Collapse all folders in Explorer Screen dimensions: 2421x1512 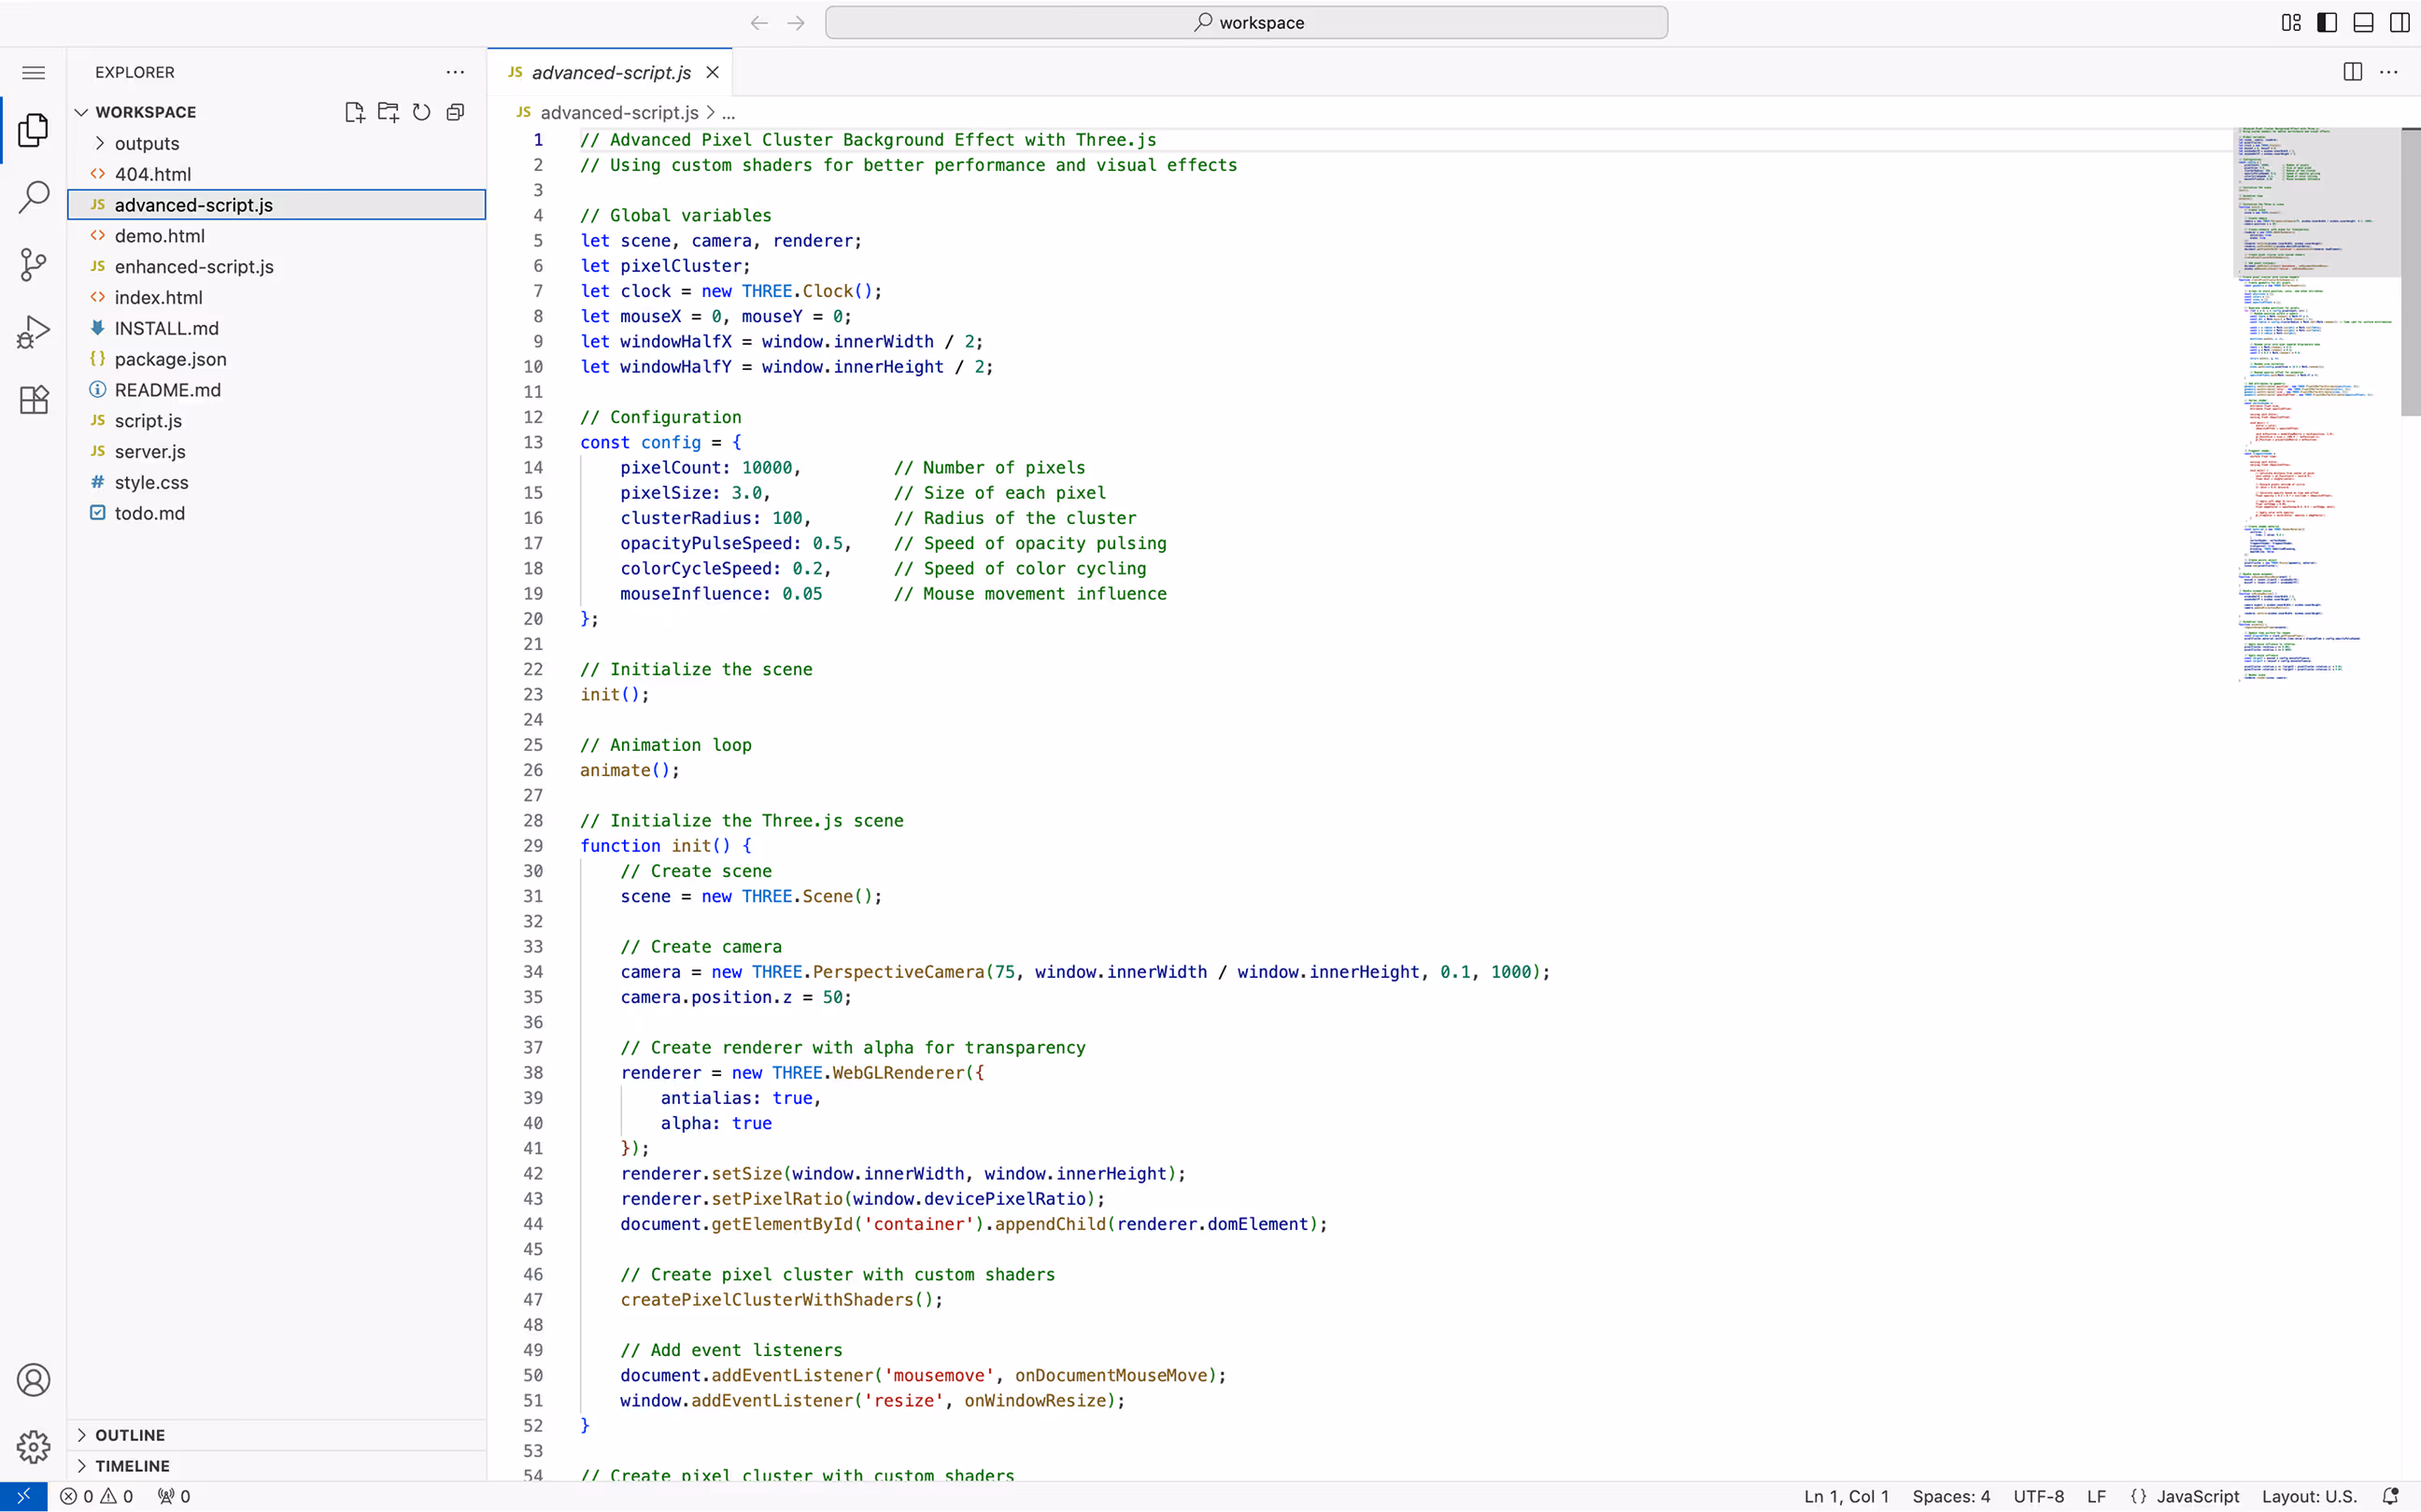456,112
